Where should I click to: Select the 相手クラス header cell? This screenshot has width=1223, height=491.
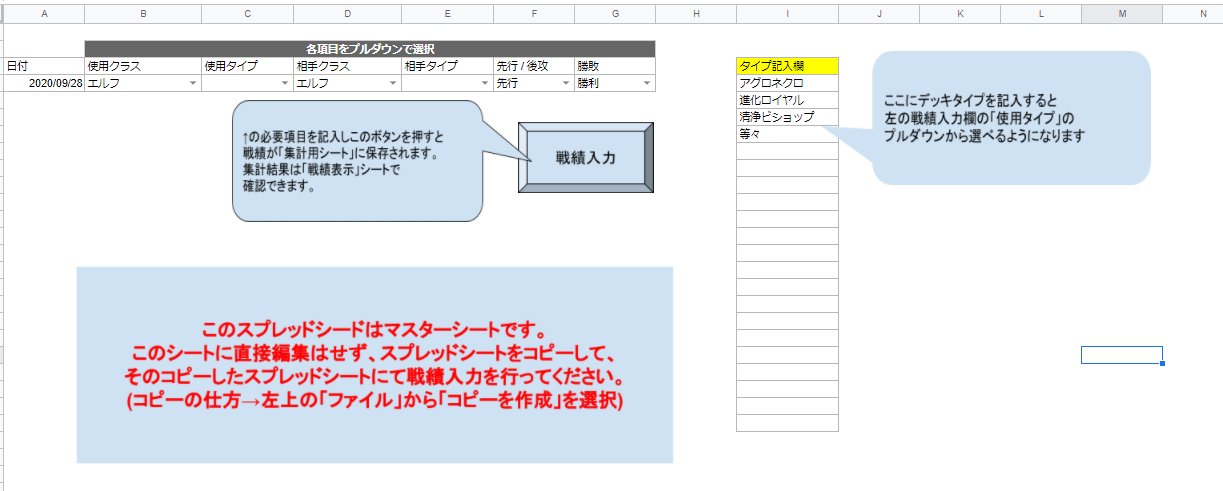(x=346, y=66)
